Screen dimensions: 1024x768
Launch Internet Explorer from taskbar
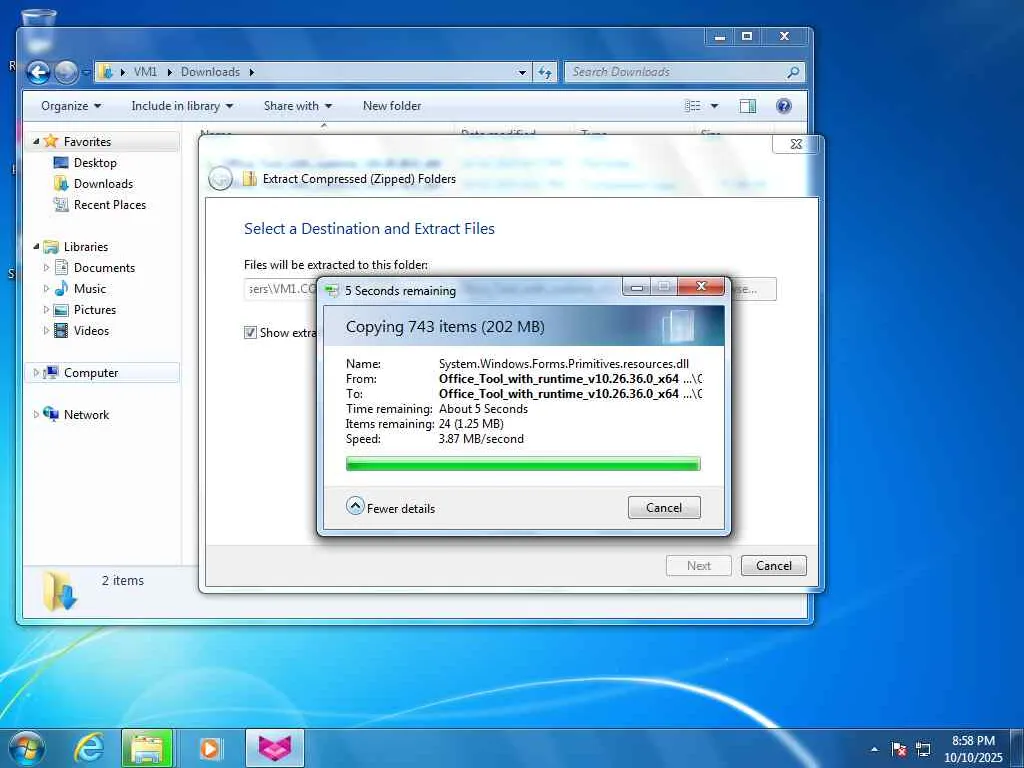click(x=89, y=748)
